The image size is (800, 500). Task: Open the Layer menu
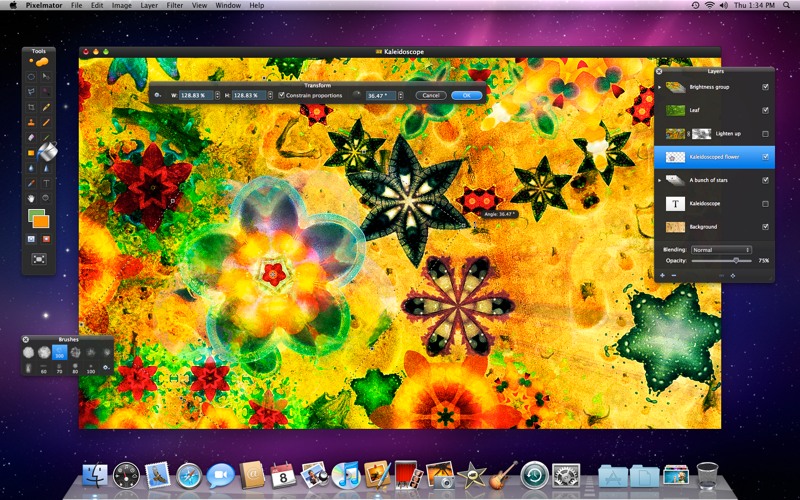[x=148, y=6]
